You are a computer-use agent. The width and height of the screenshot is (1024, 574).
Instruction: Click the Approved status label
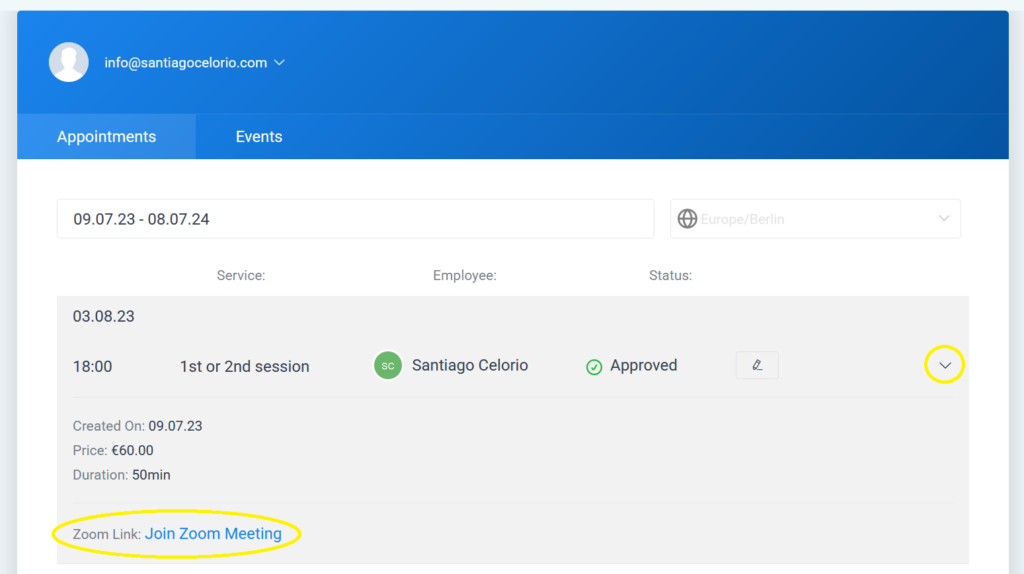[643, 365]
